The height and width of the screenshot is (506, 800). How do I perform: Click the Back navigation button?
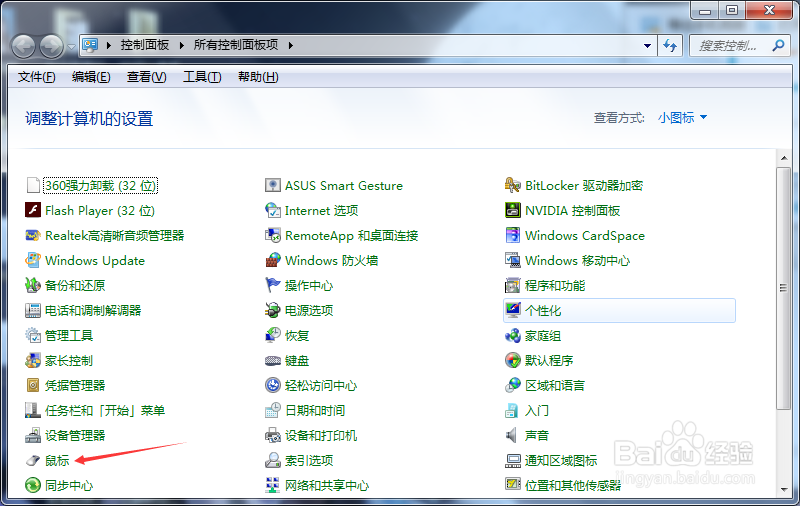(23, 46)
